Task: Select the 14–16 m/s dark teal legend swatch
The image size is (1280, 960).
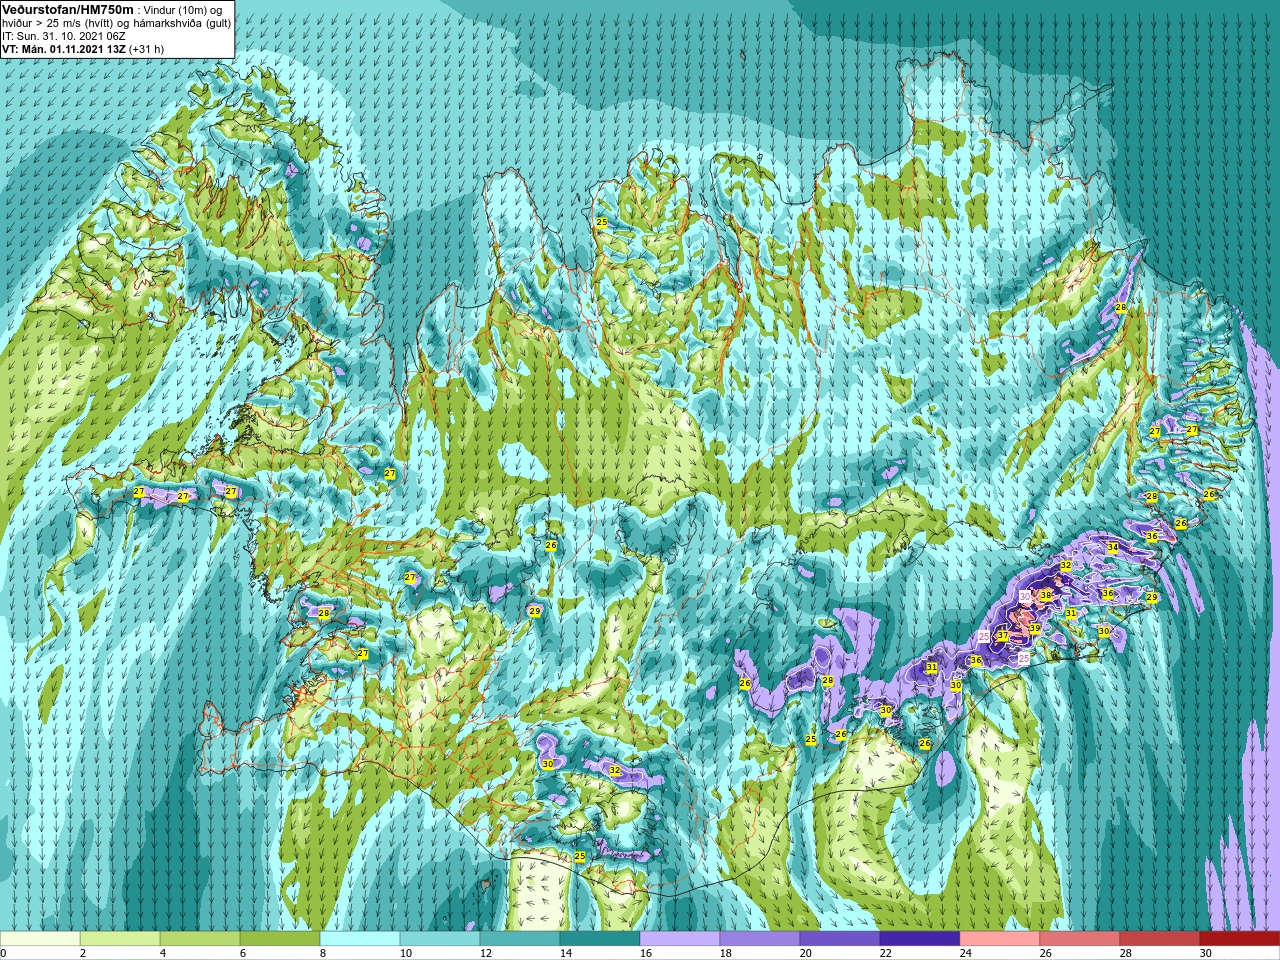Action: pyautogui.click(x=600, y=939)
